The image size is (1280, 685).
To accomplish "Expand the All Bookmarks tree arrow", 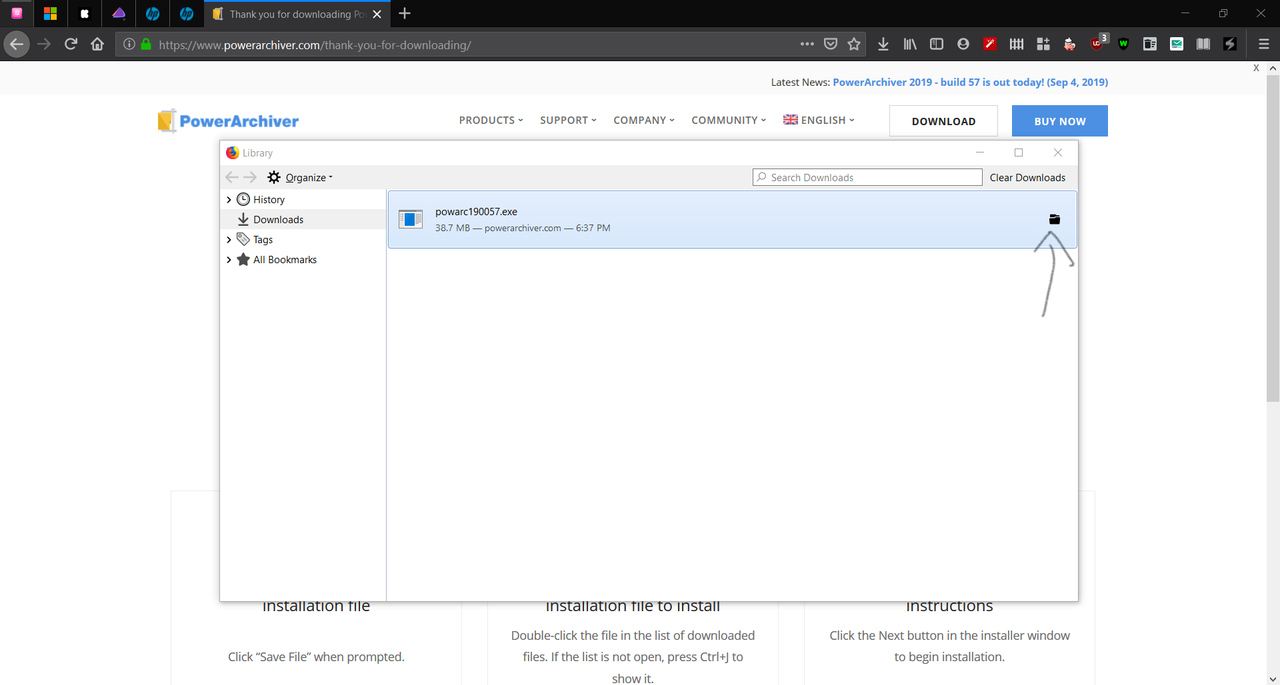I will (229, 260).
